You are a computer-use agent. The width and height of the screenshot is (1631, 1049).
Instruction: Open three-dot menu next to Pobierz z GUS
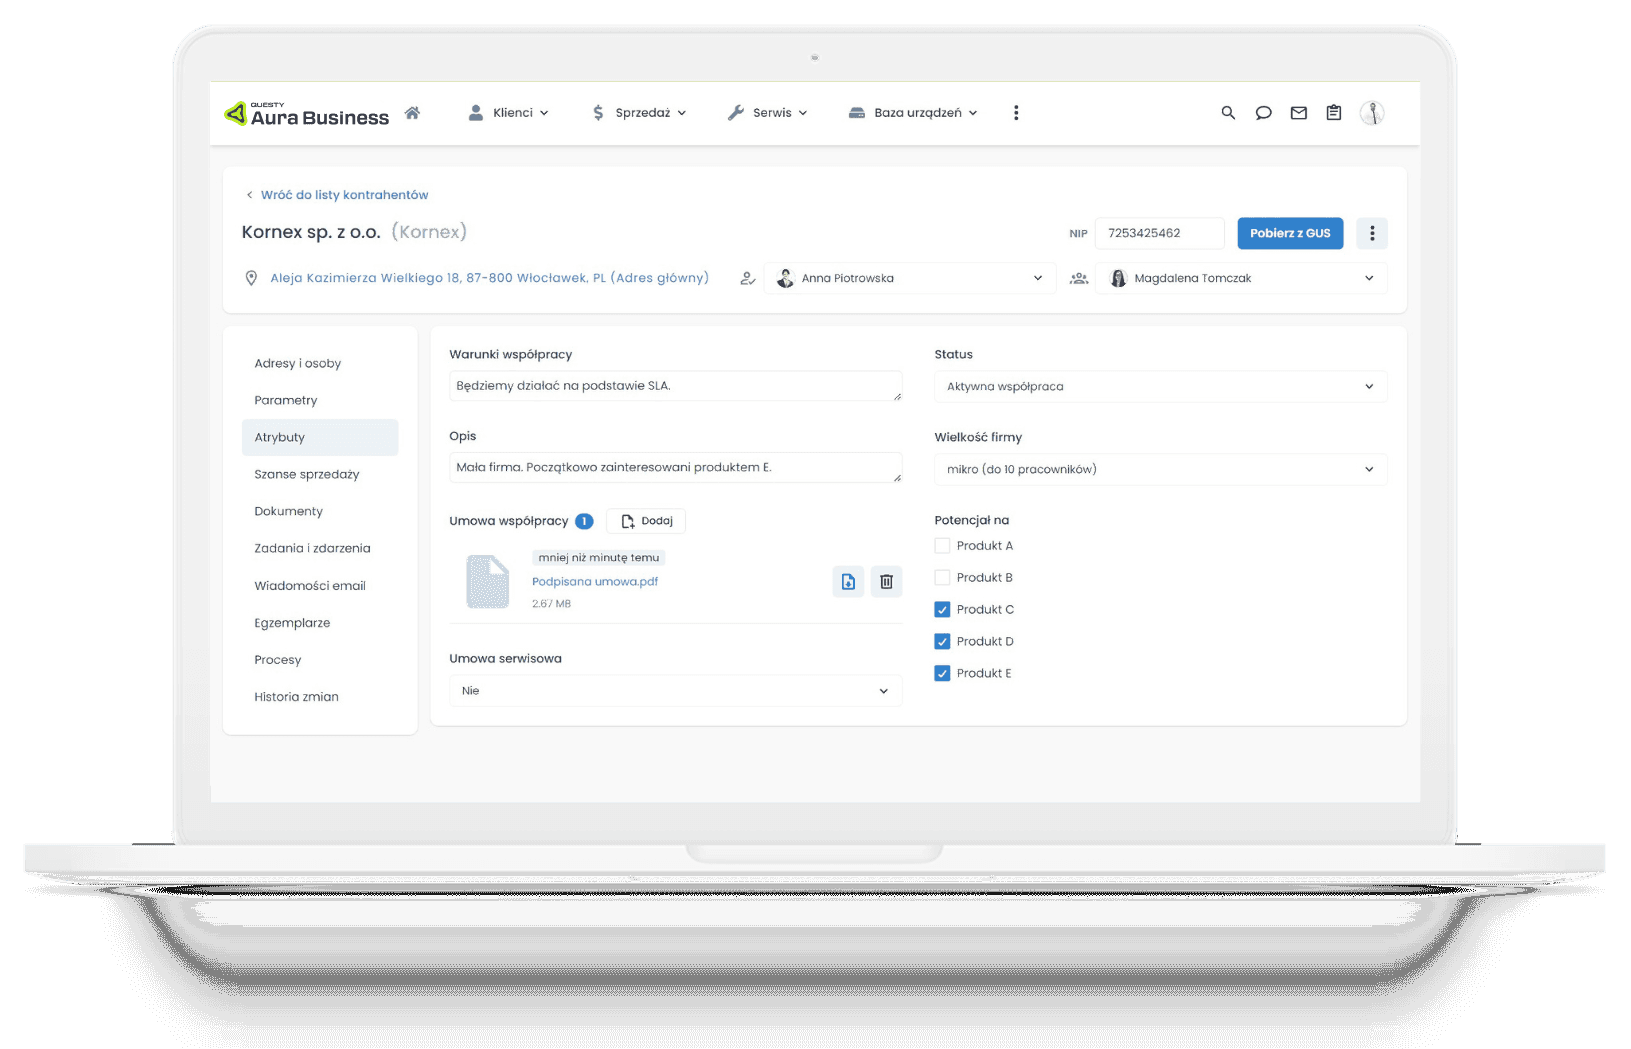point(1371,233)
